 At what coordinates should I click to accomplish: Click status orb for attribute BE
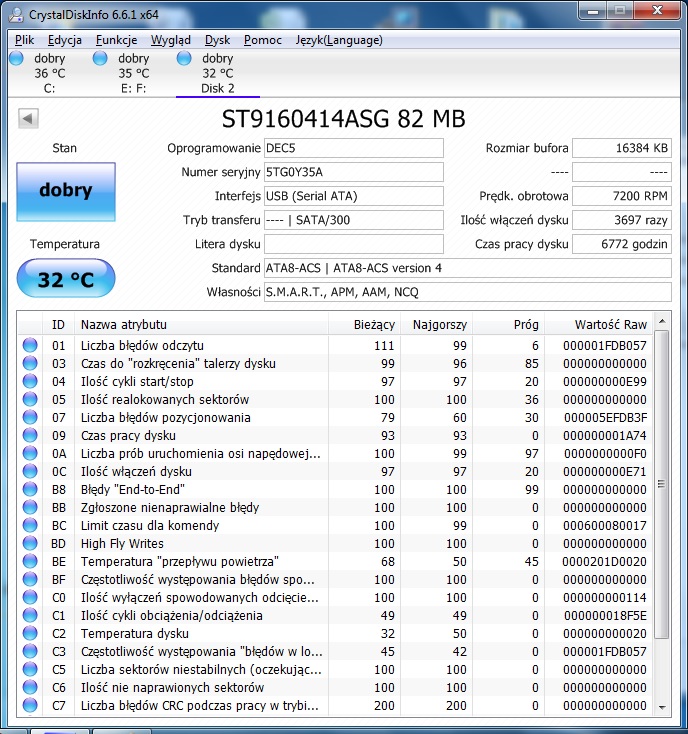(30, 562)
